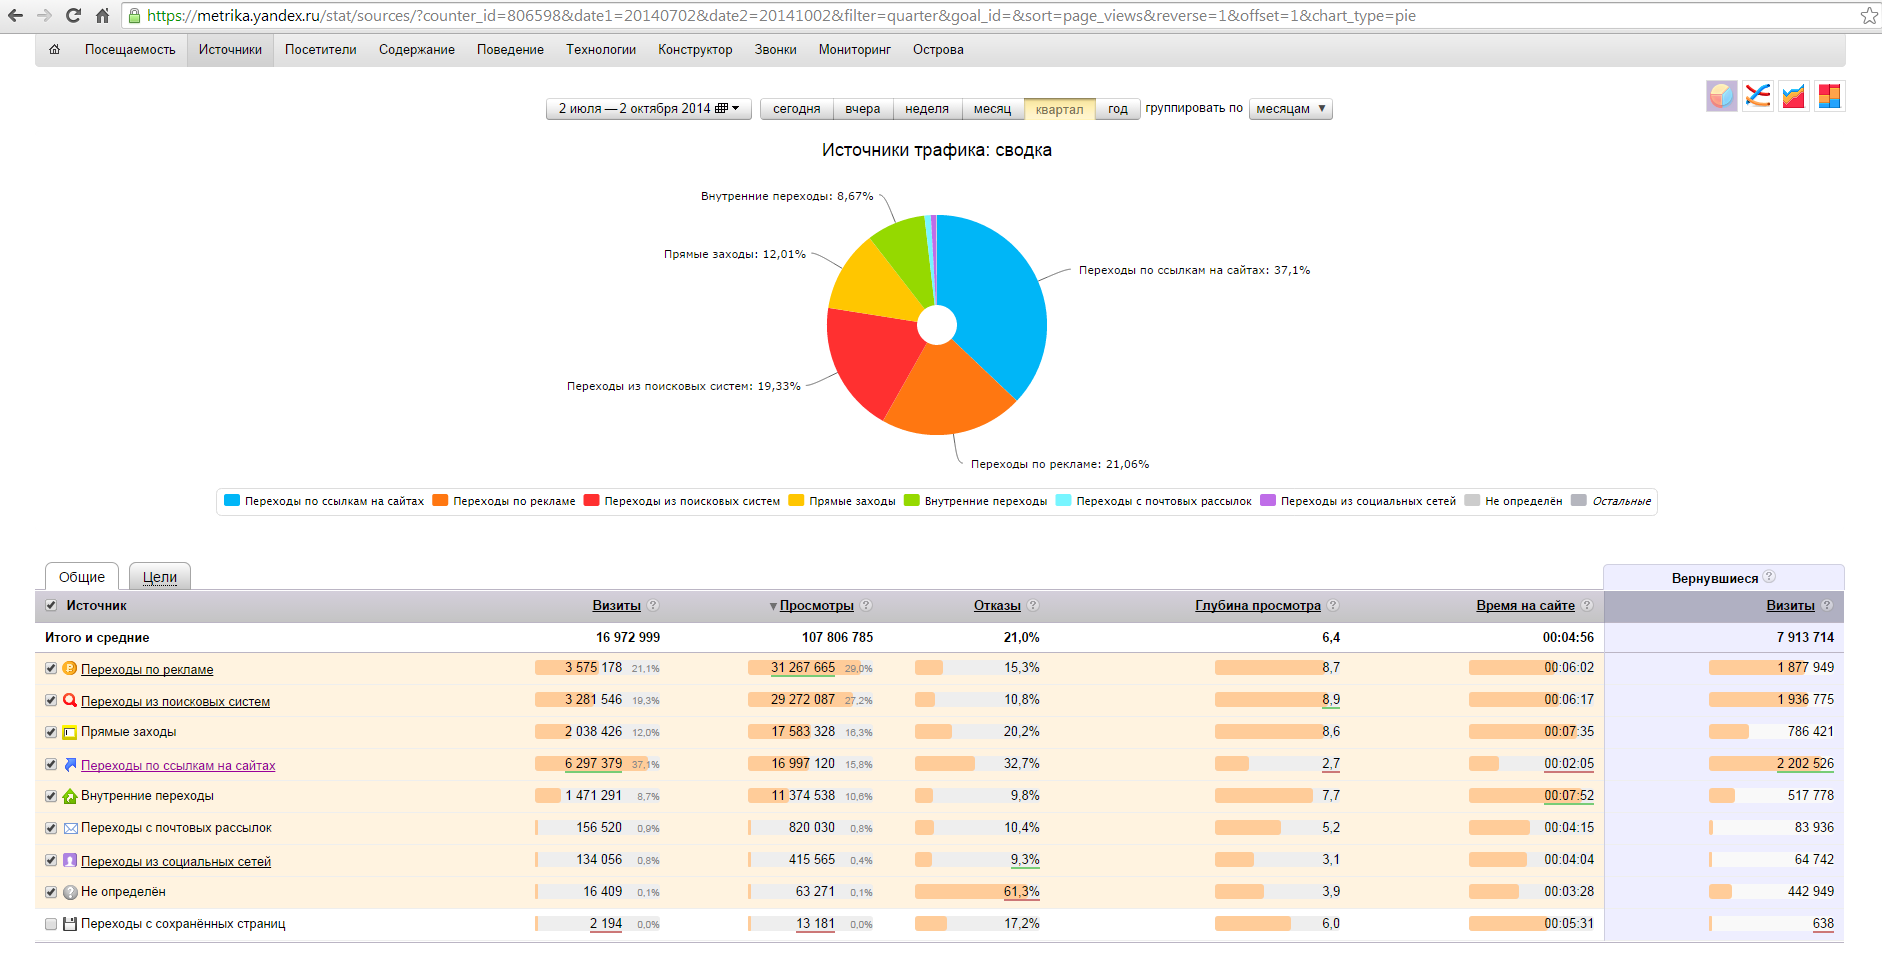Image resolution: width=1882 pixels, height=958 pixels.
Task: Click blue legend swatch for ссылкам на сайтах
Action: tap(232, 501)
